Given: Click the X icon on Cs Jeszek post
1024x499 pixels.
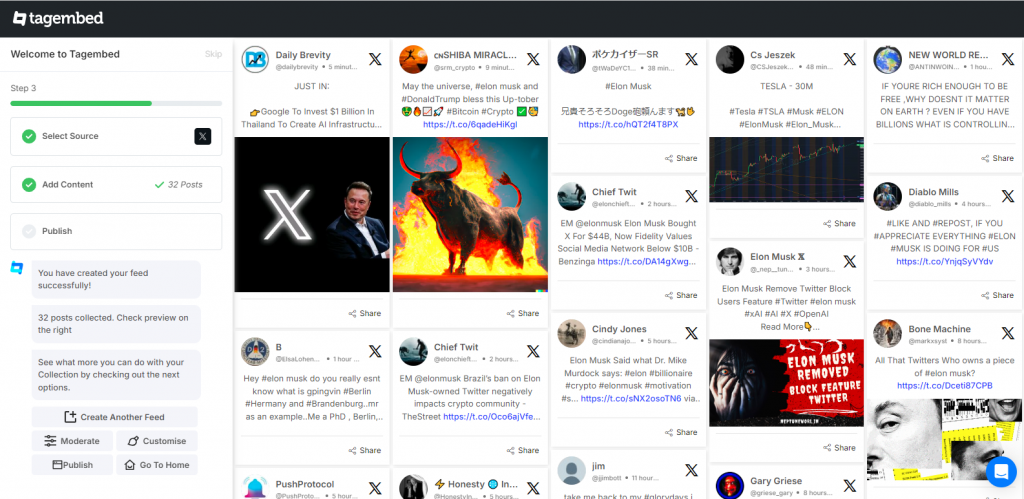Looking at the screenshot, I should point(849,59).
